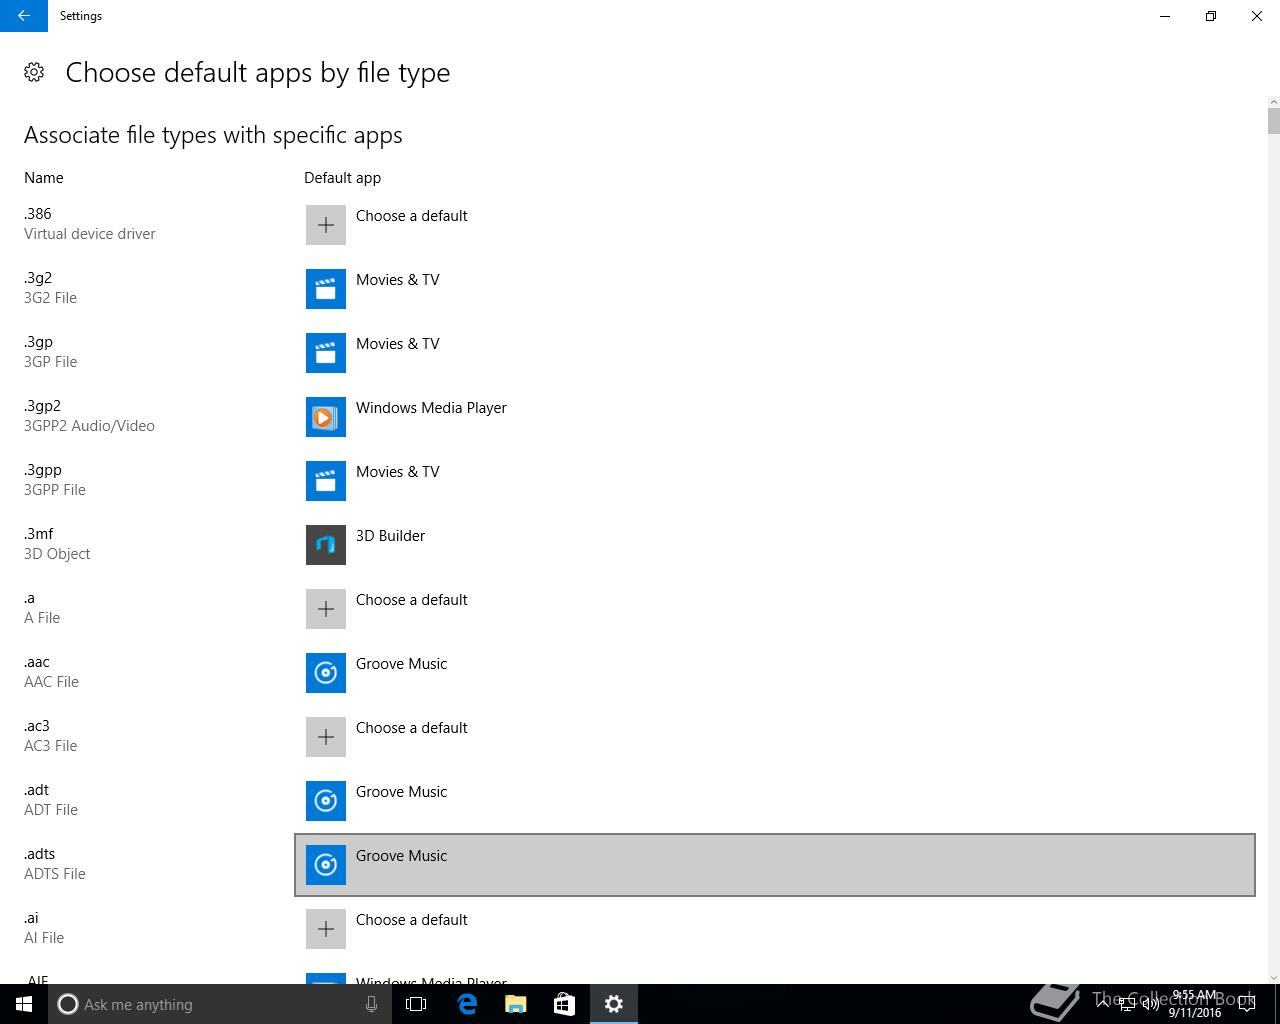Click the .3gpp 3GPP File entry
The image size is (1280, 1024).
(55, 480)
